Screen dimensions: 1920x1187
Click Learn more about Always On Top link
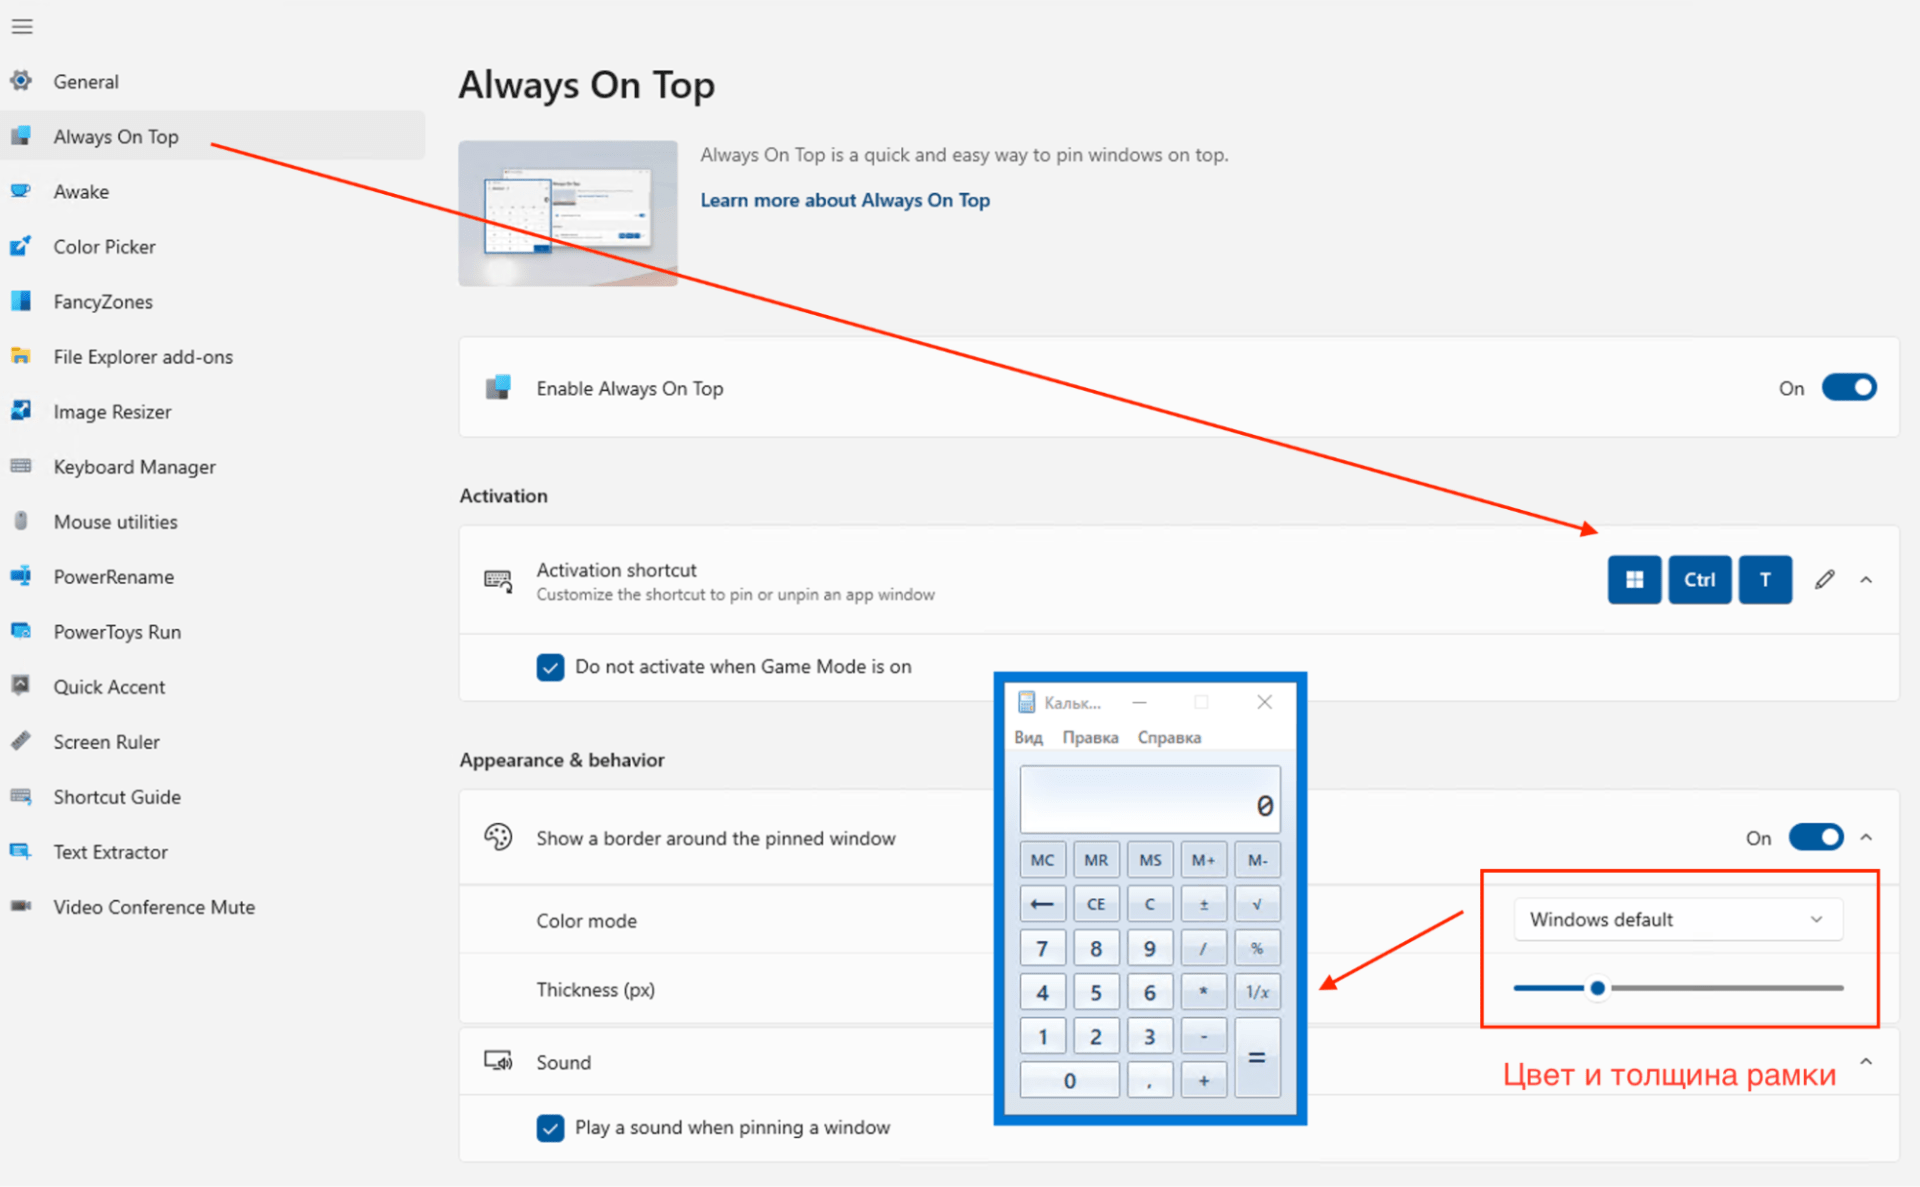[846, 199]
